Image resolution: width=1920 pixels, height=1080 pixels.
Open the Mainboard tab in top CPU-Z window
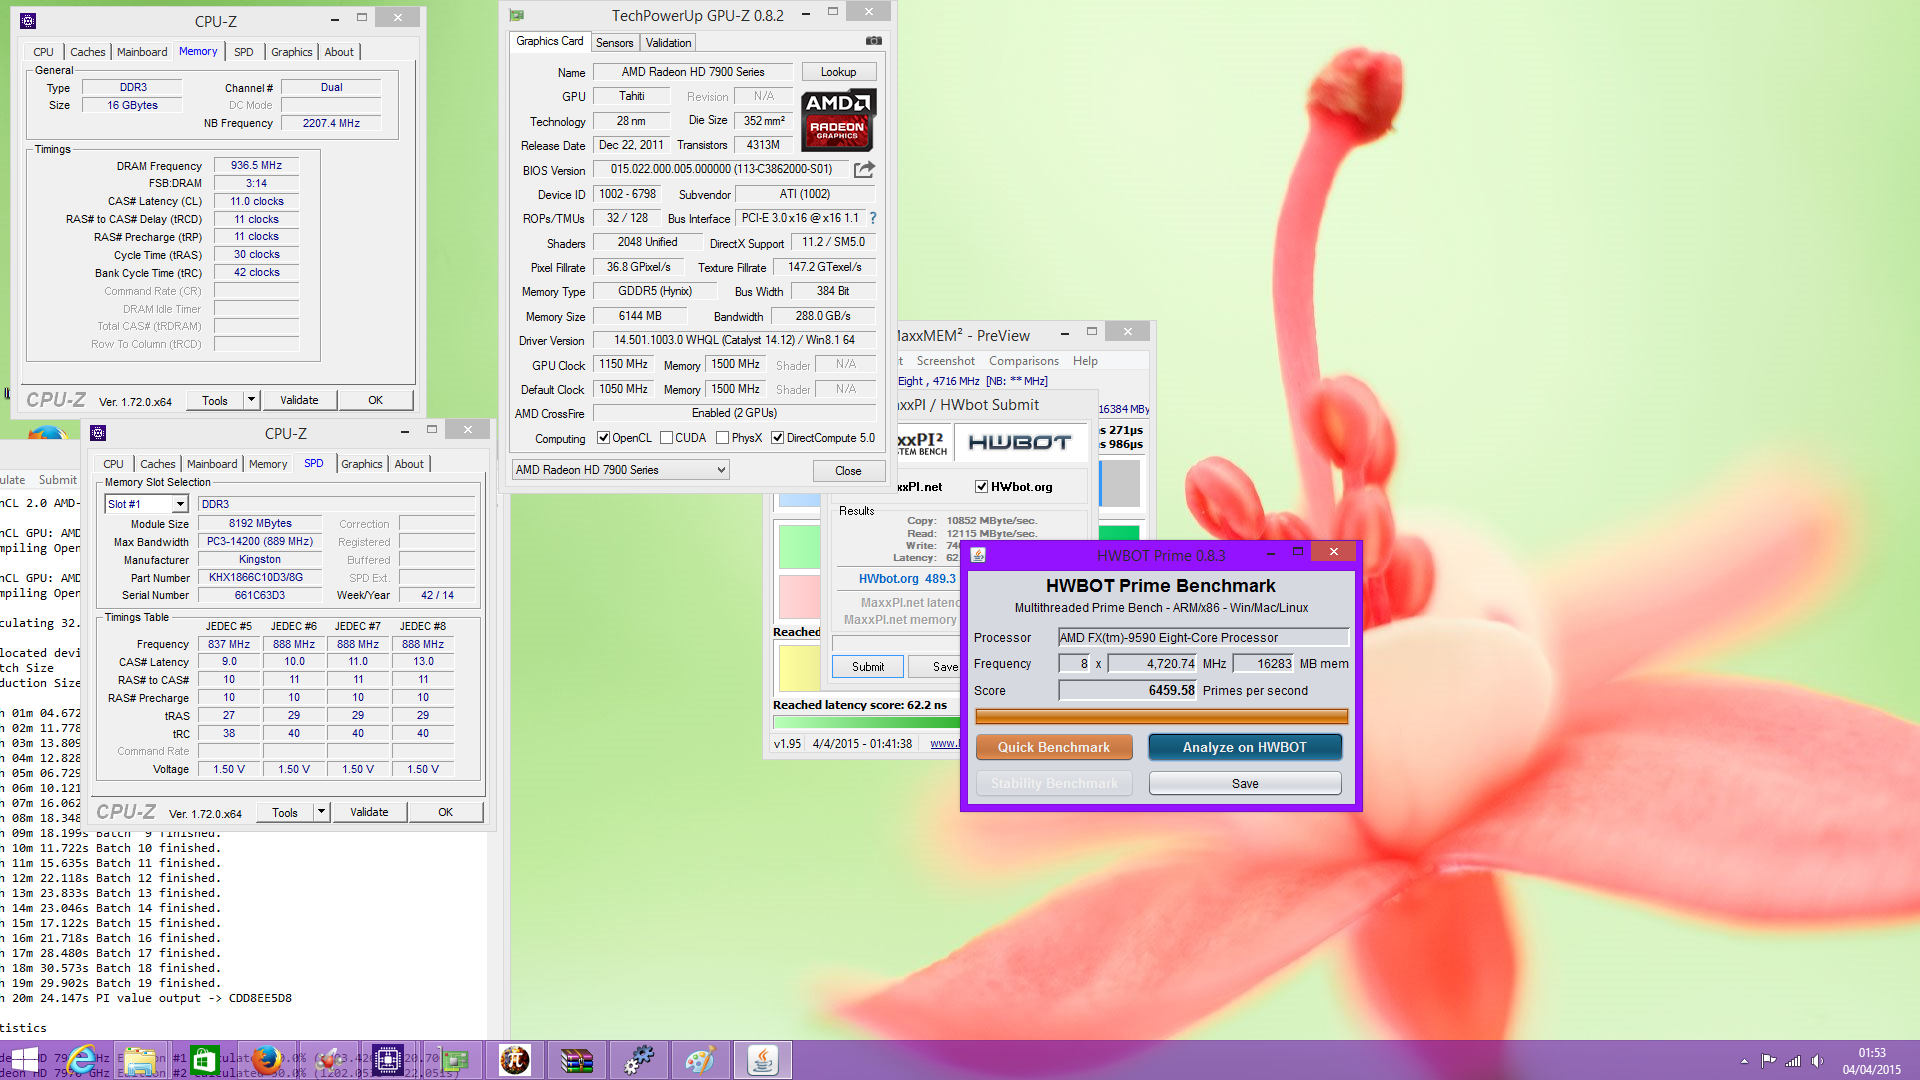tap(142, 52)
